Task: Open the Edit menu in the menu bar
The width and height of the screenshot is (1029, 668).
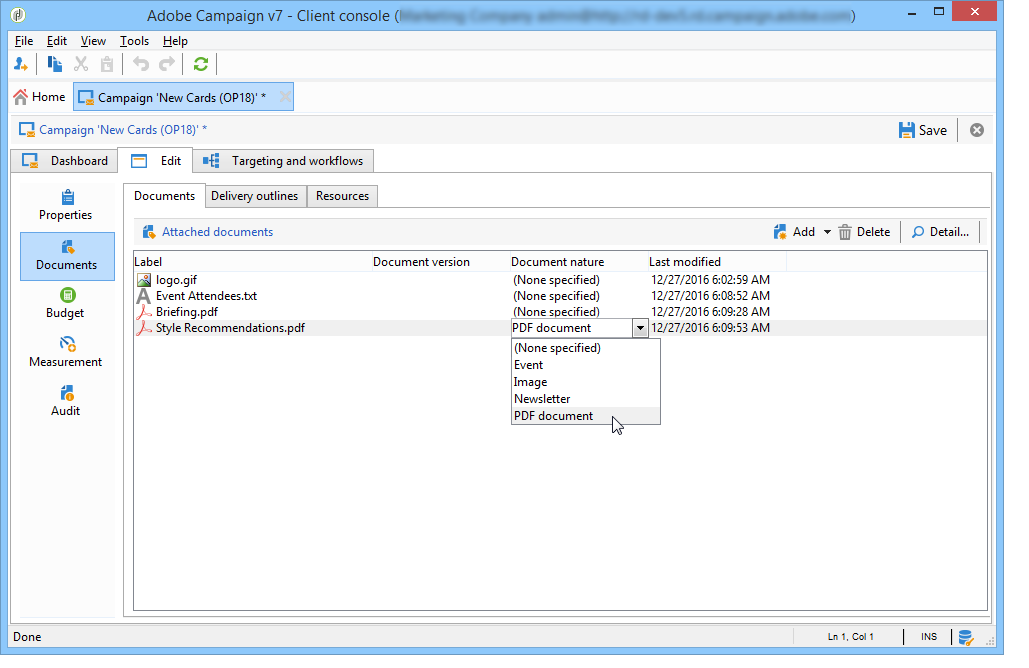Action: (x=56, y=41)
